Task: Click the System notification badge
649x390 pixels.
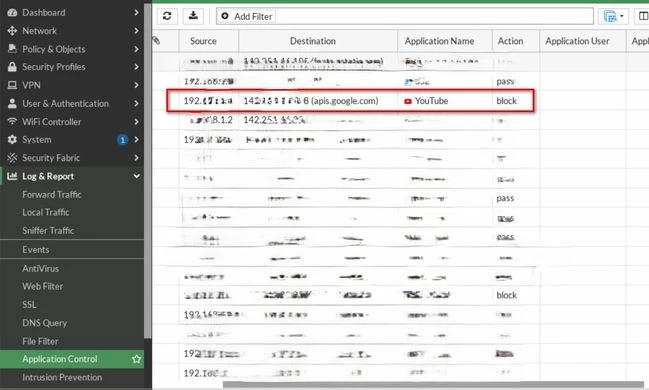Action: [x=123, y=140]
